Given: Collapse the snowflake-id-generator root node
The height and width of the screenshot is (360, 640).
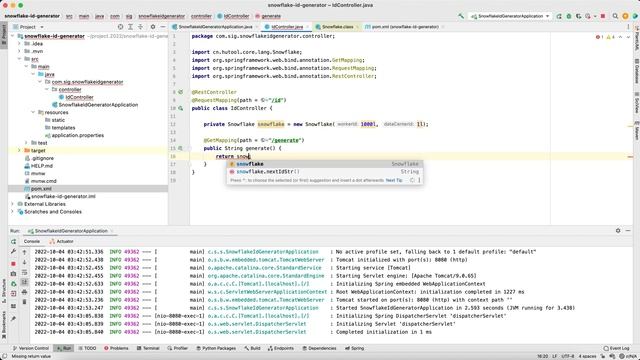Looking at the screenshot, I should 13,36.
